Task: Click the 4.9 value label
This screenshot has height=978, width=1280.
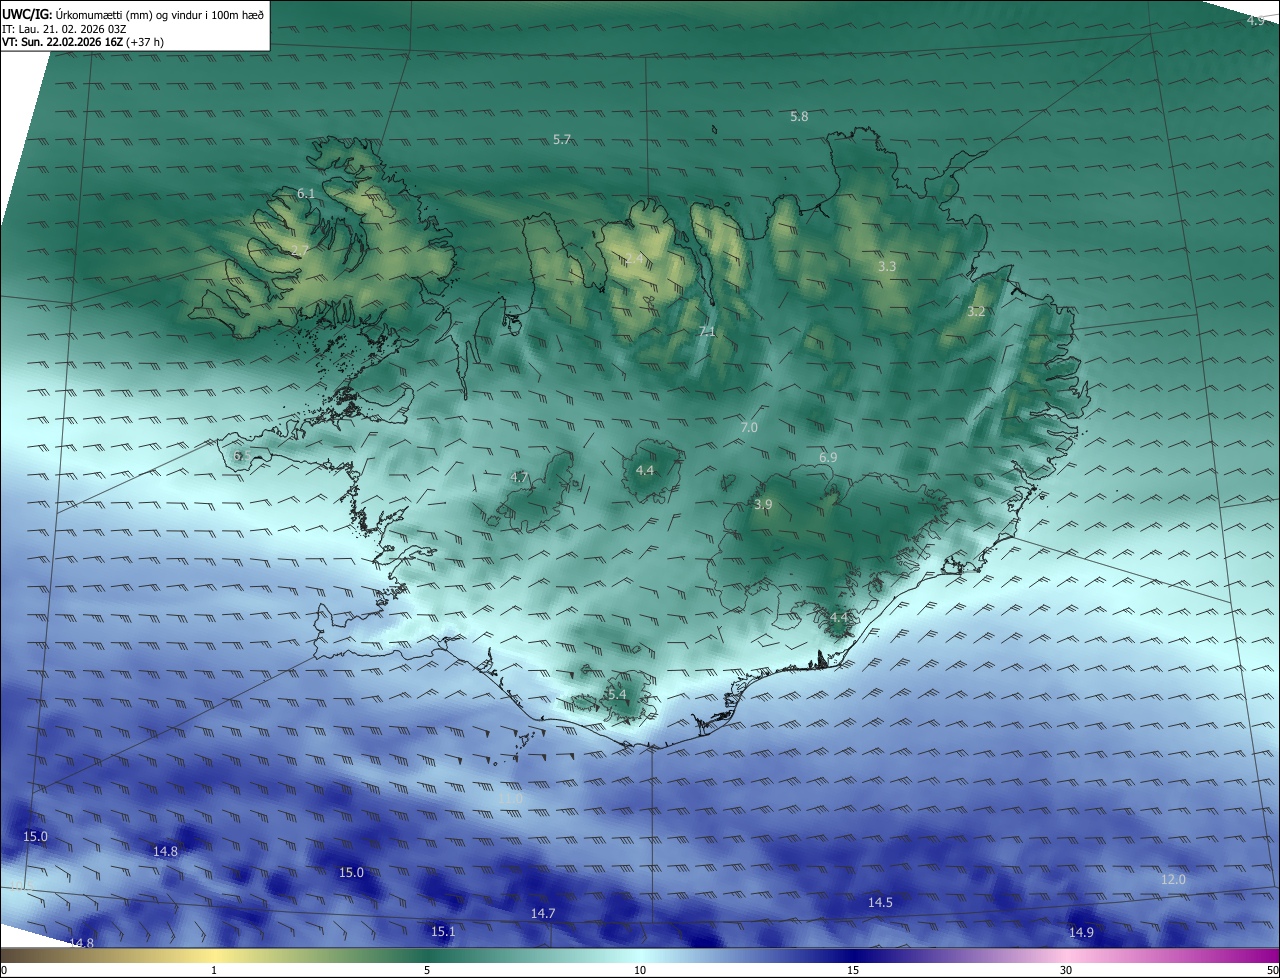Action: 1256,21
